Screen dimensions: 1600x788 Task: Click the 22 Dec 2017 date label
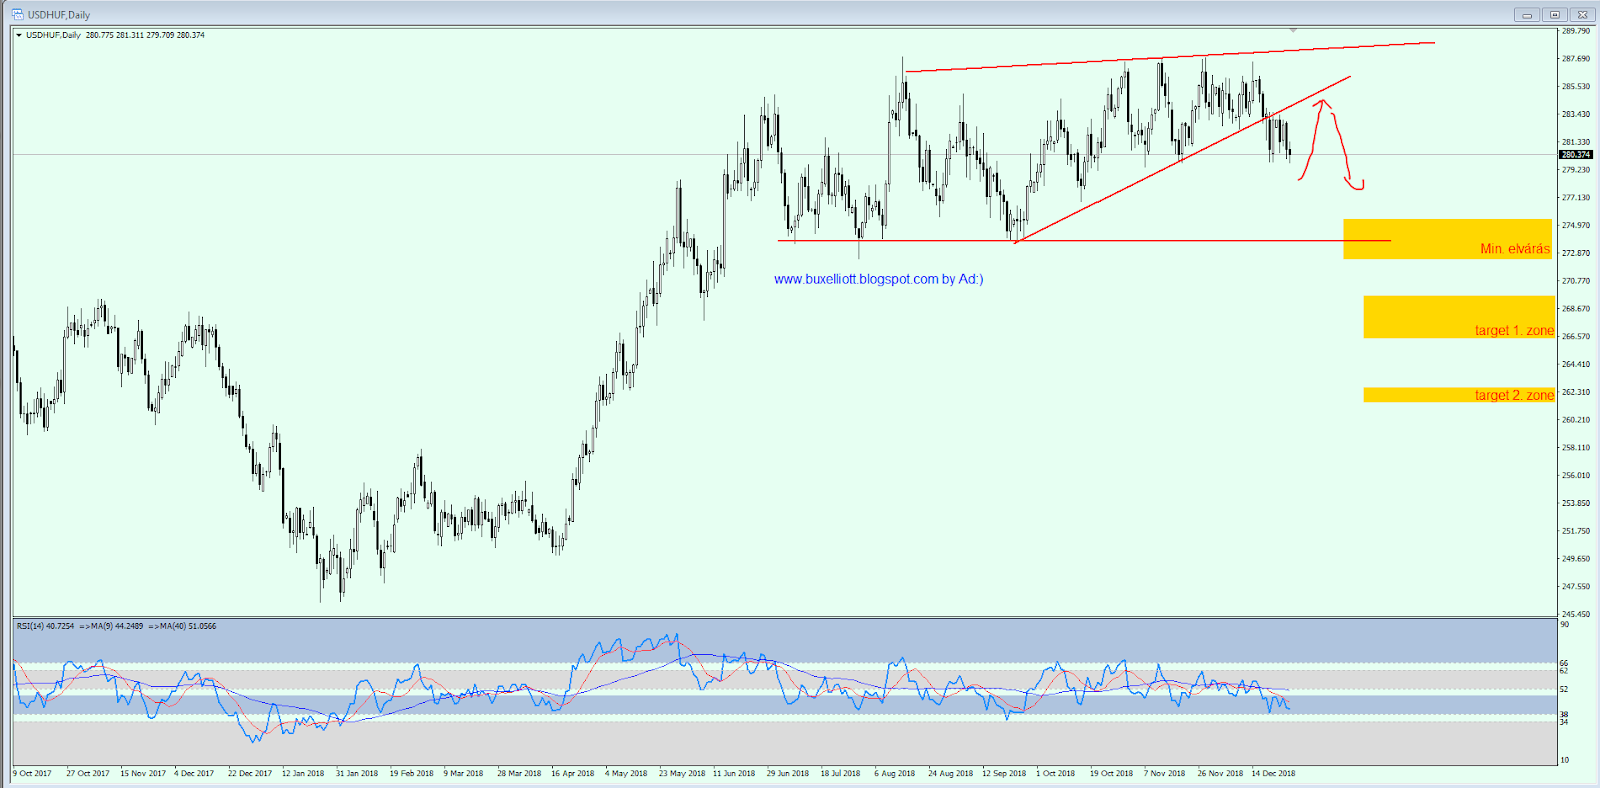point(249,773)
